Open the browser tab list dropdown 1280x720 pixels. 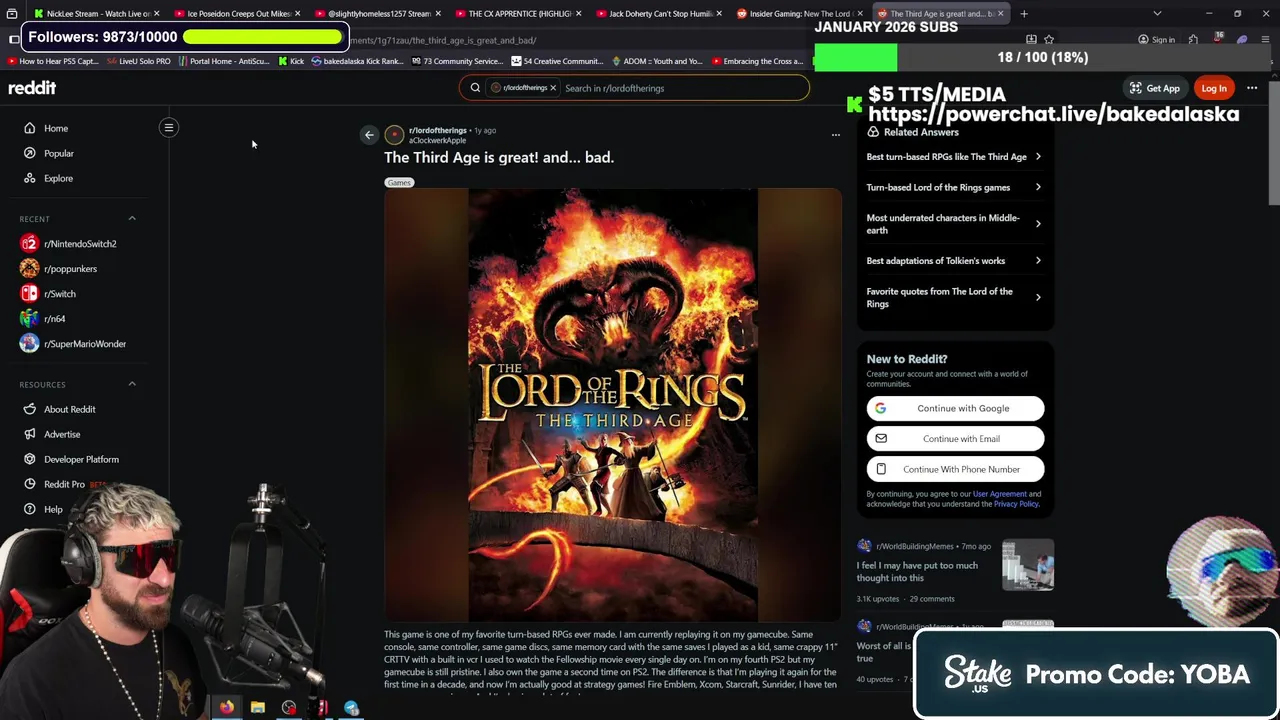click(1157, 14)
